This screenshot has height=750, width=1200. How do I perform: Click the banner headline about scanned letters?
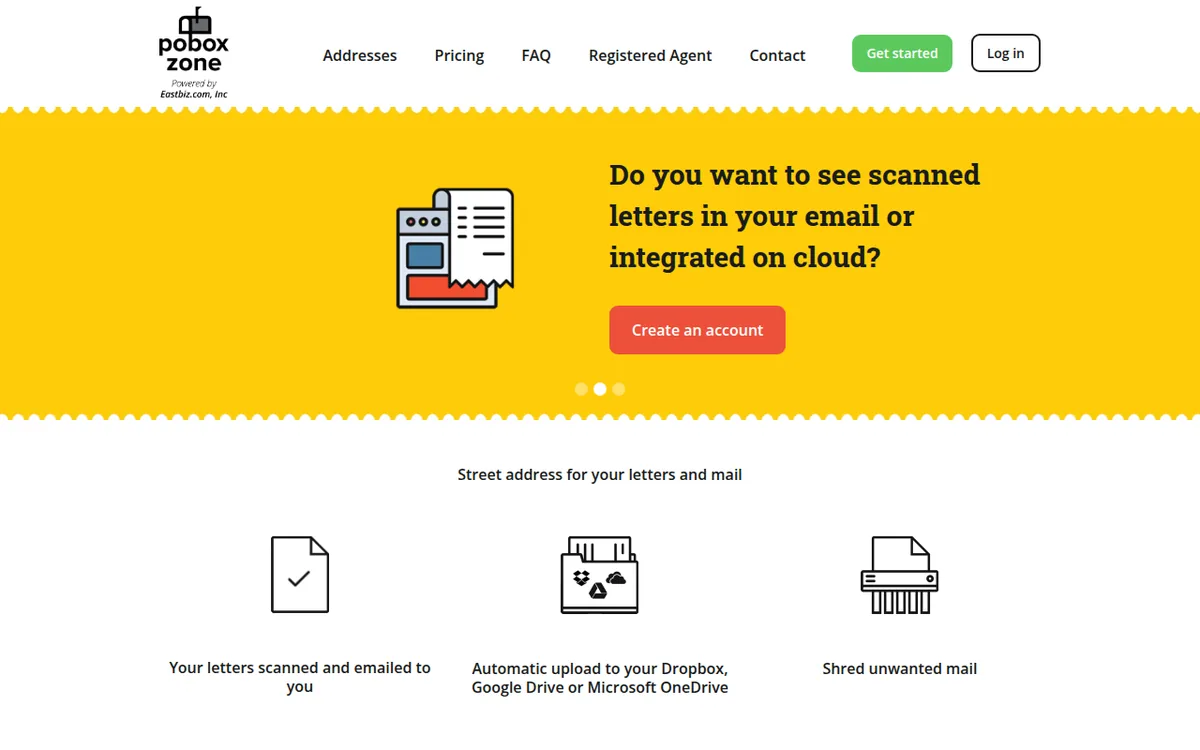click(794, 216)
